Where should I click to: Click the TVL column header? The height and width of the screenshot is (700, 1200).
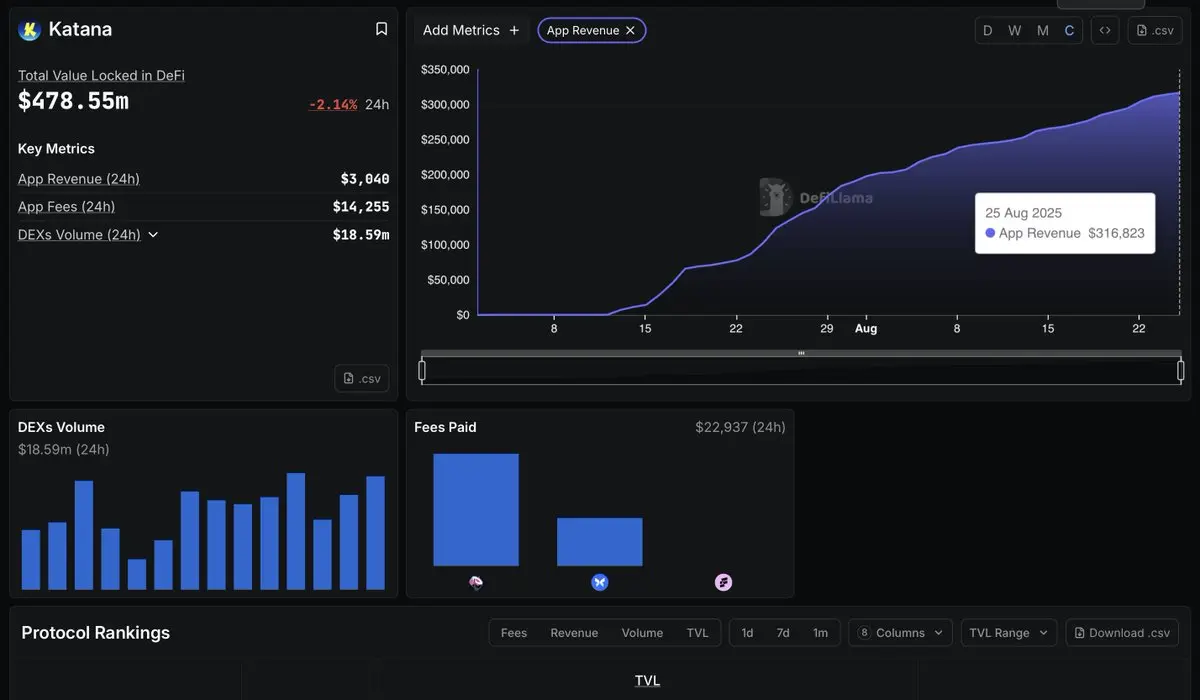tap(647, 681)
